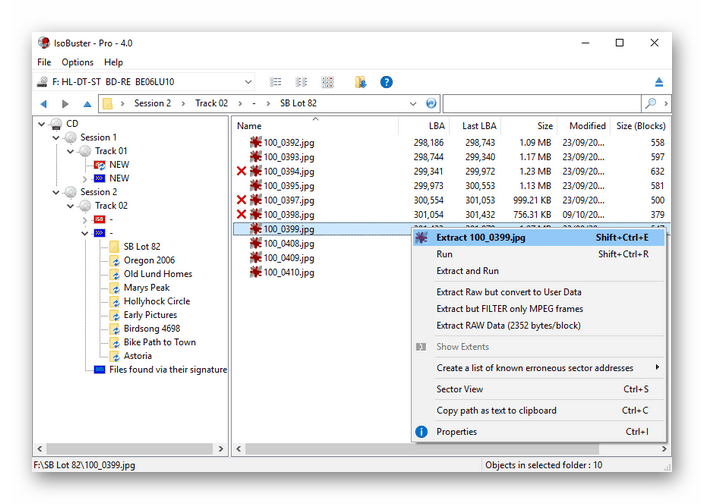Viewport: 704px width, 504px height.
Task: Select Bike Path to Town folder
Action: [159, 342]
